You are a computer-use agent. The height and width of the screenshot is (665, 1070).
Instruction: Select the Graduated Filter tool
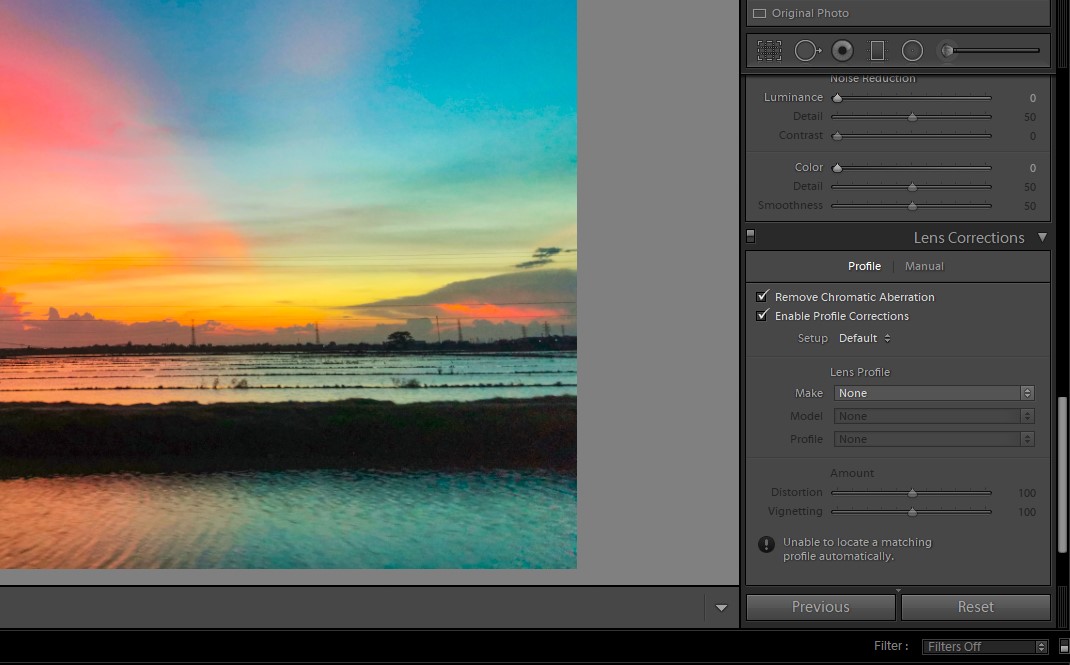pyautogui.click(x=877, y=50)
